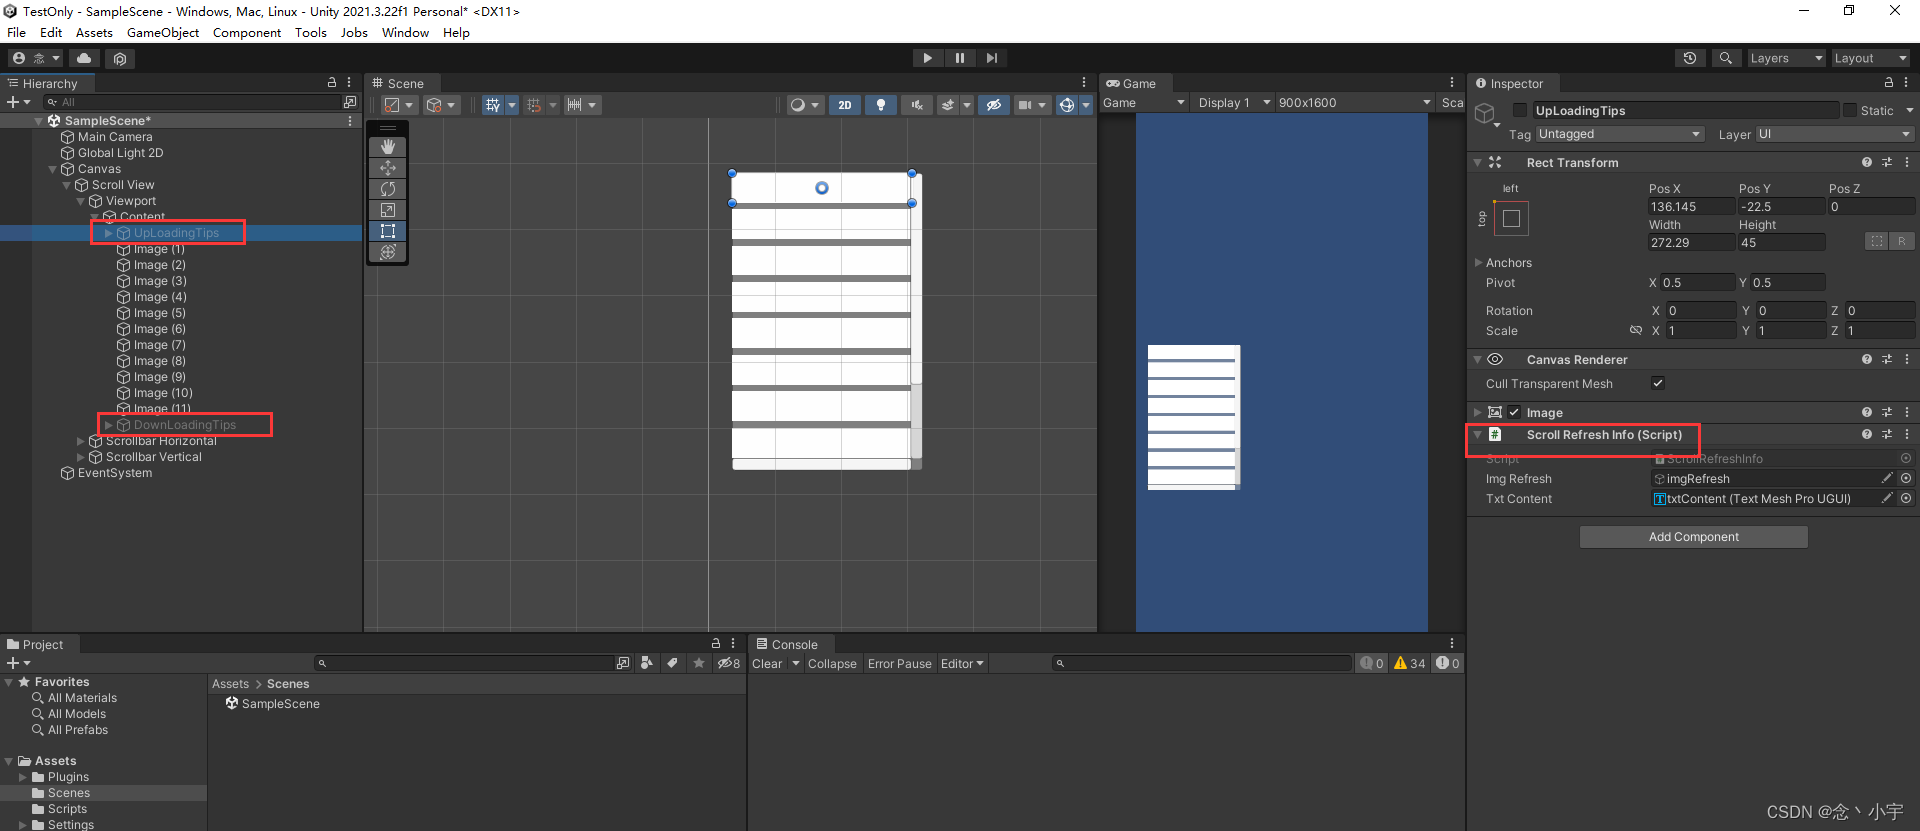
Task: Expand Scrollbar Vertical in Hierarchy
Action: point(81,457)
